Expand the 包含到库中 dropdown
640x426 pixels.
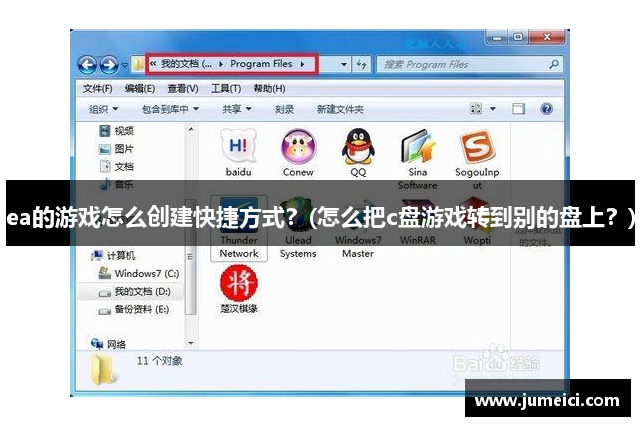coord(170,109)
